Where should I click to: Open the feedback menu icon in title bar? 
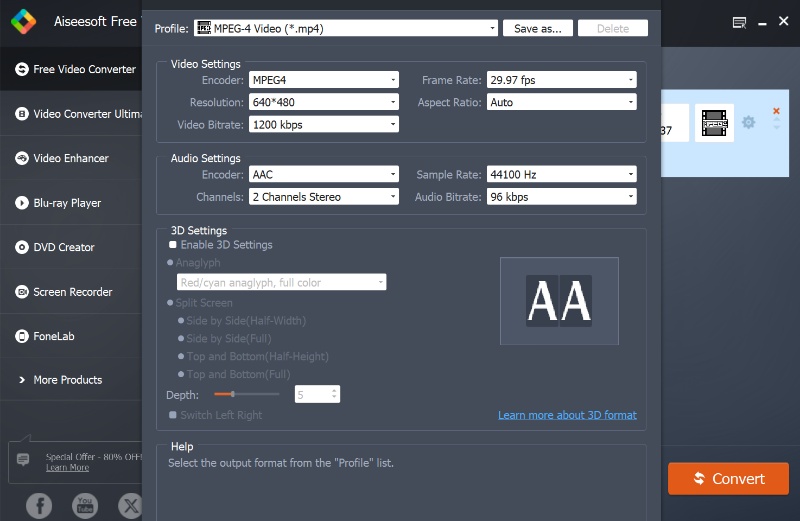coord(739,22)
